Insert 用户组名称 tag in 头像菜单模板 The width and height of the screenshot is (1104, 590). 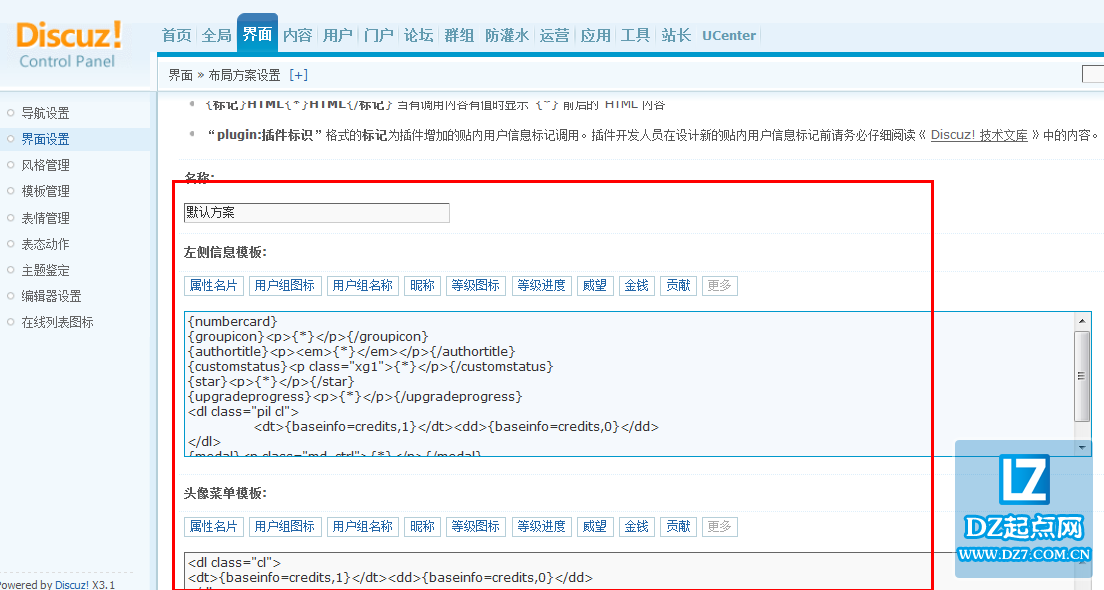[363, 527]
